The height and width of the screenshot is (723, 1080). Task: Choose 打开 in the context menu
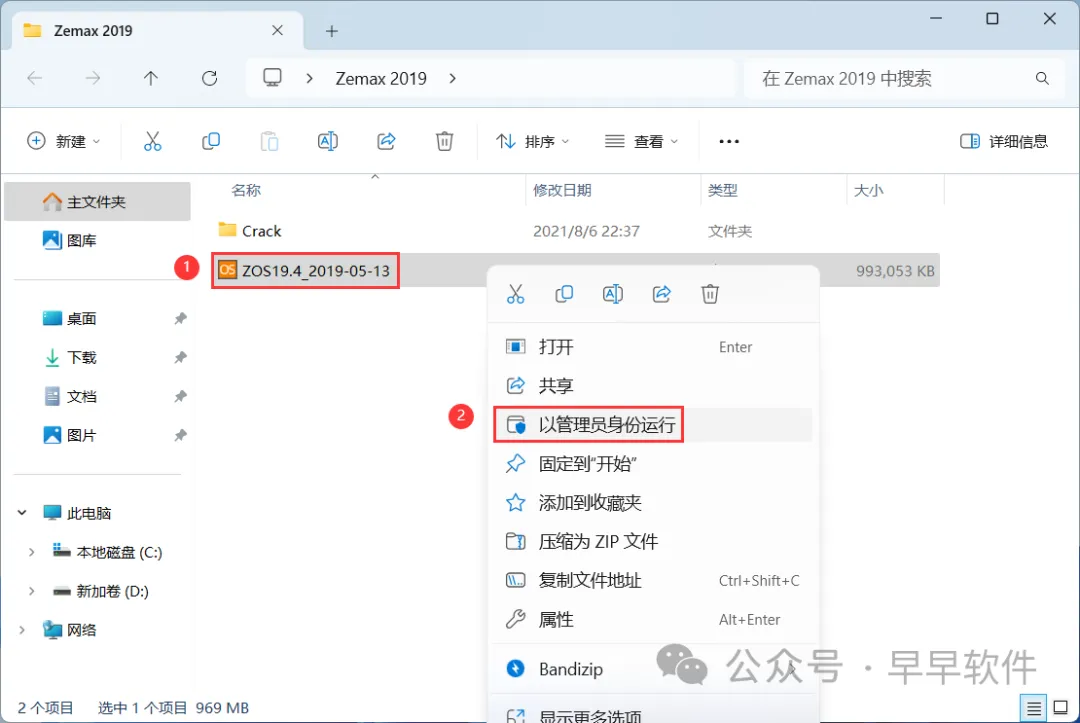(653, 346)
